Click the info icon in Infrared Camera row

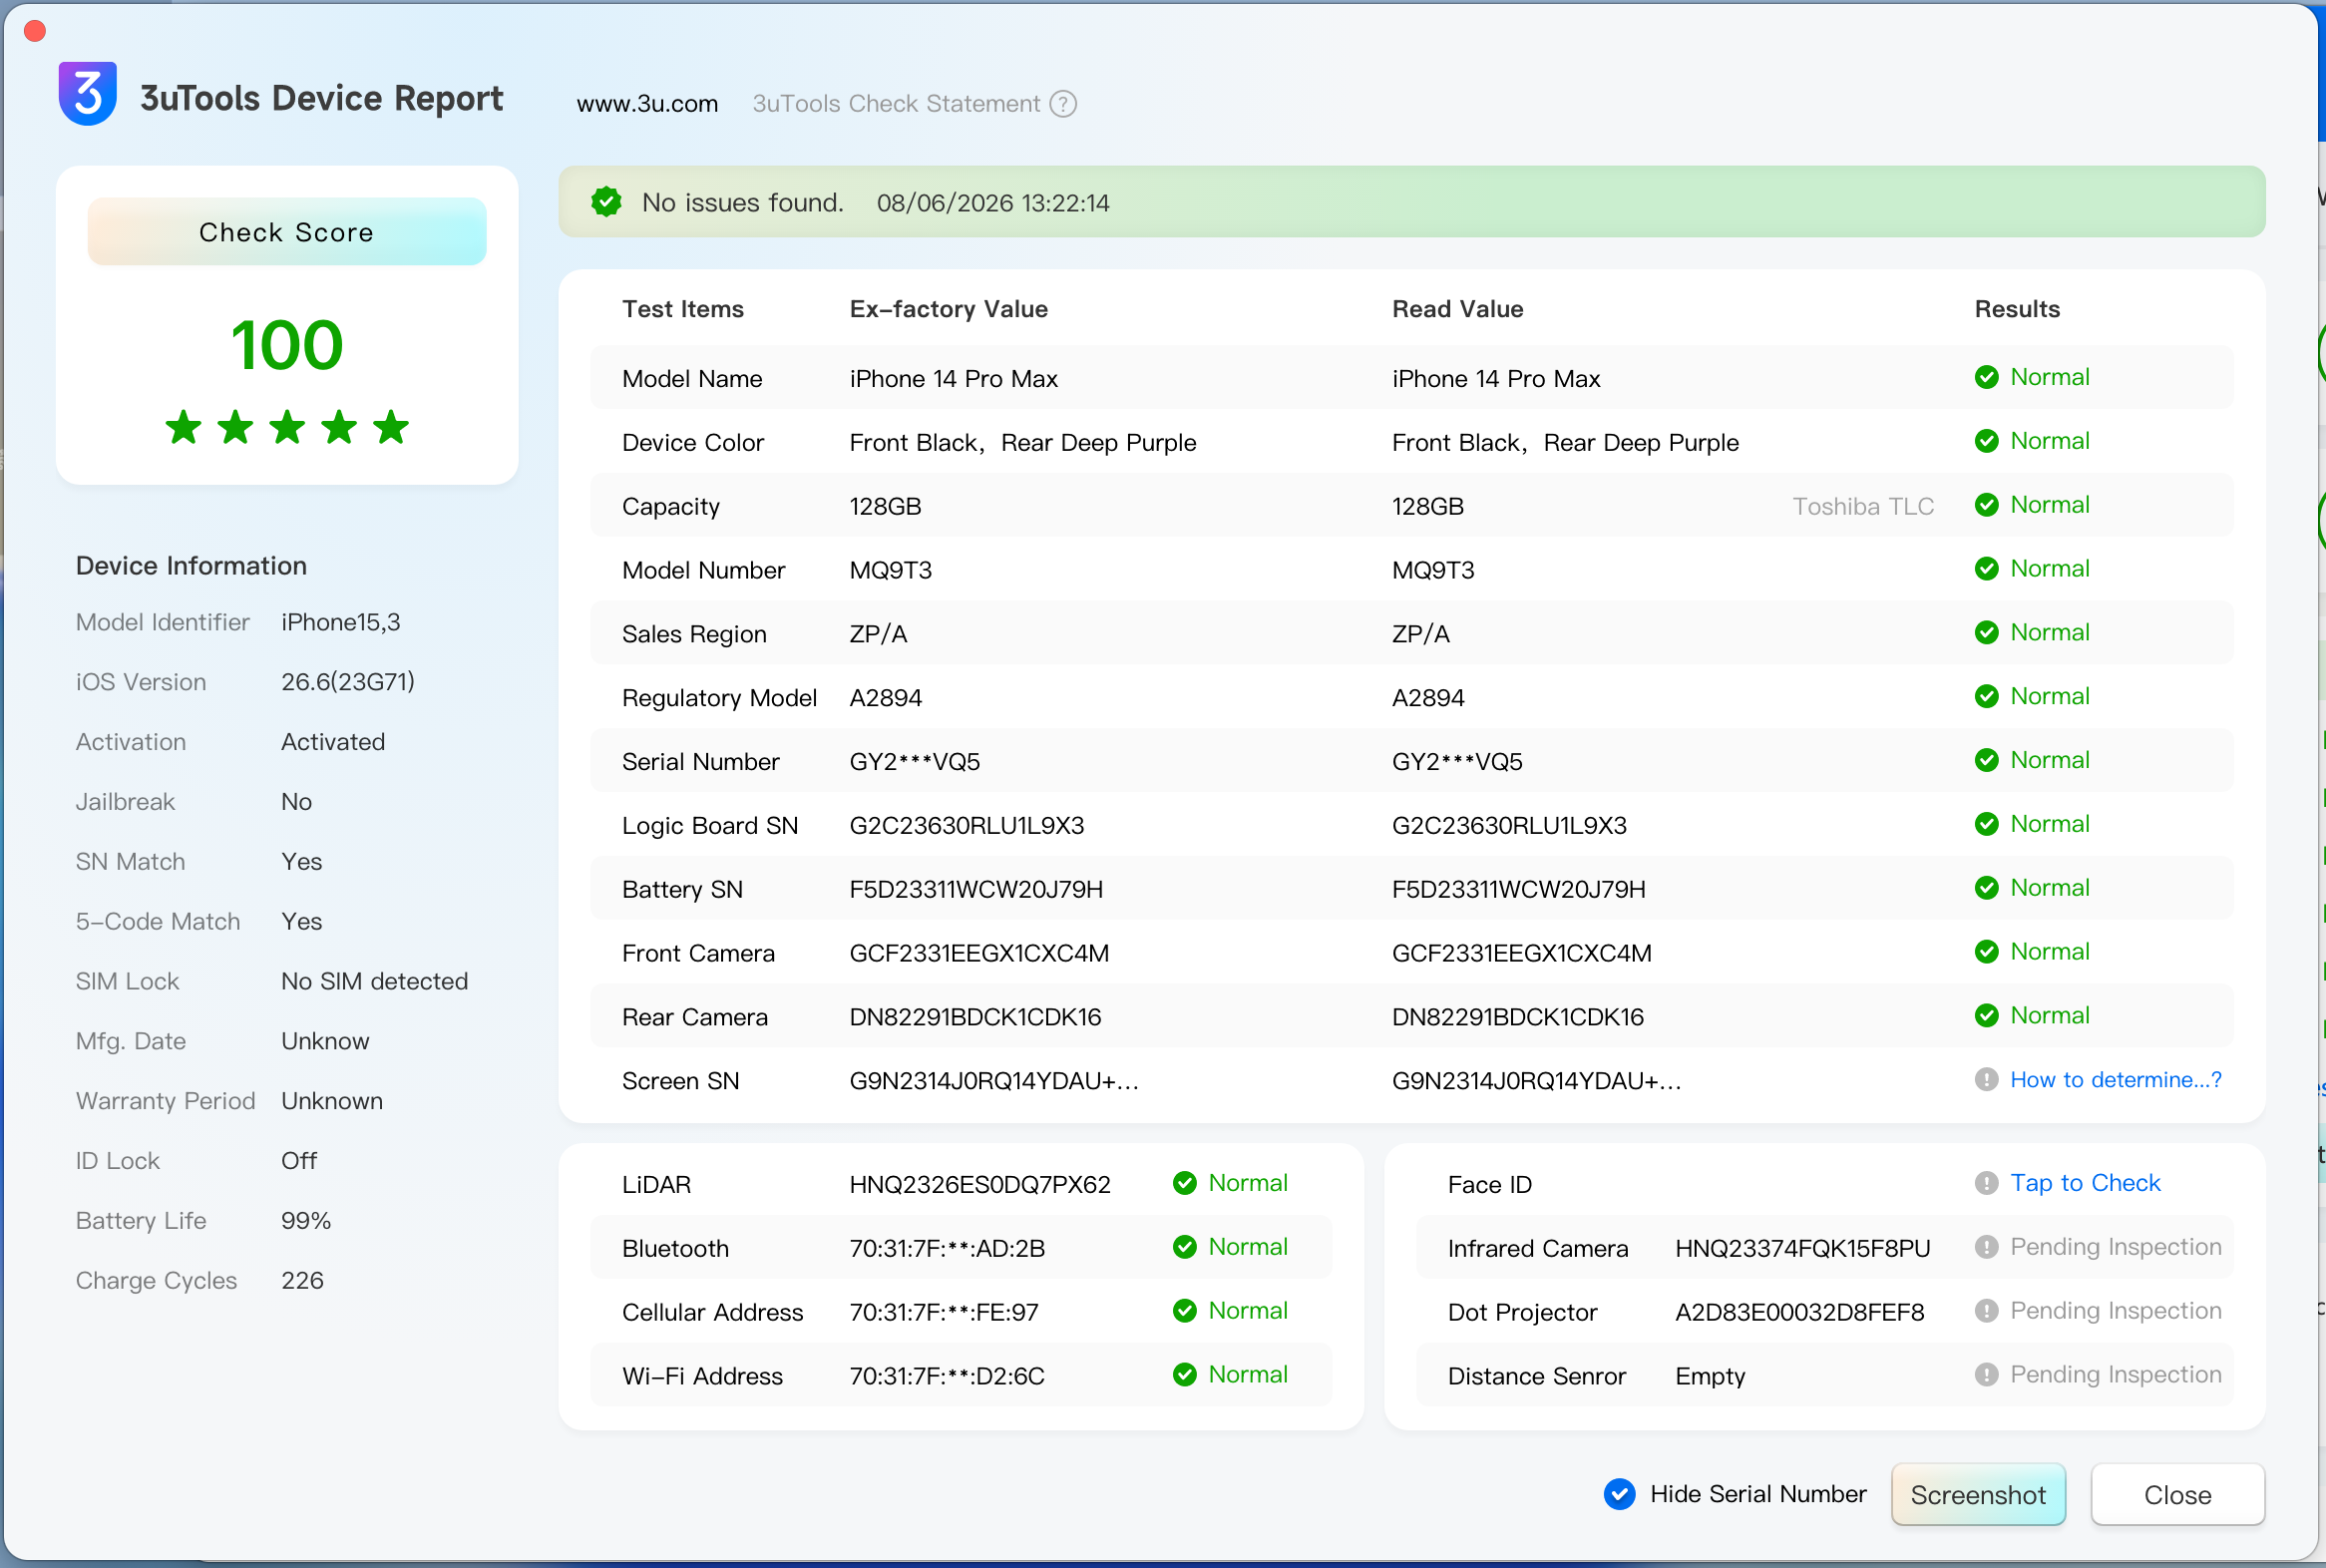(1986, 1248)
